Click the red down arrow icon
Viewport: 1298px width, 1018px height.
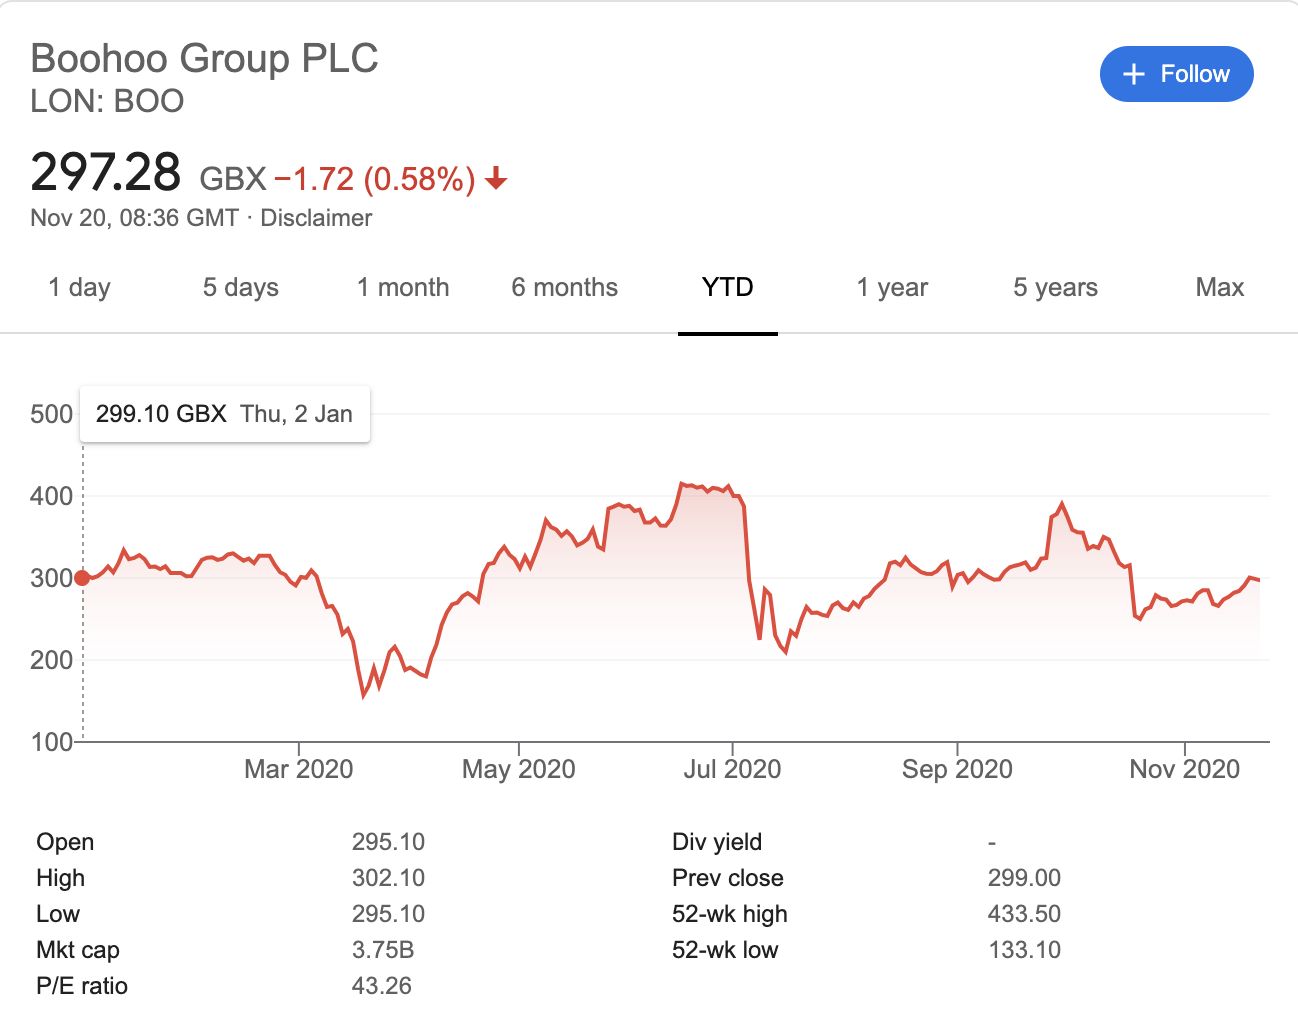(x=496, y=180)
